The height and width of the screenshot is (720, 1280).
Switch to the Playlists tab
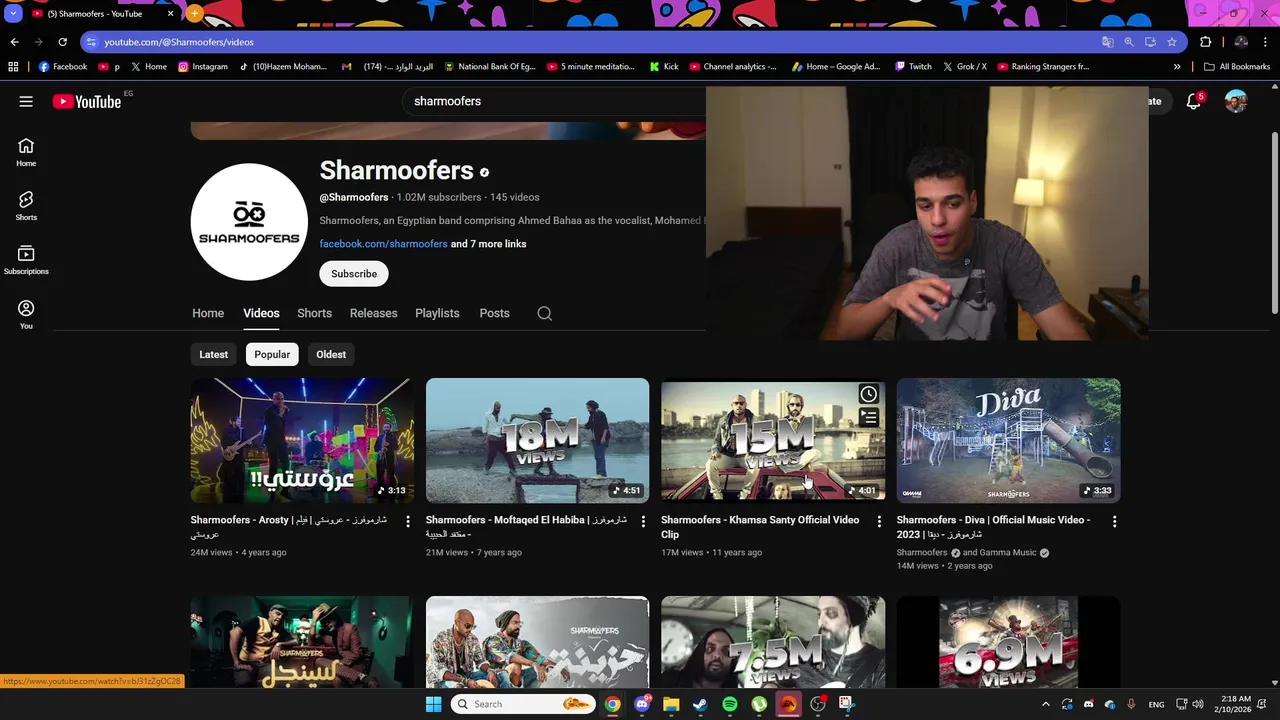coord(437,313)
